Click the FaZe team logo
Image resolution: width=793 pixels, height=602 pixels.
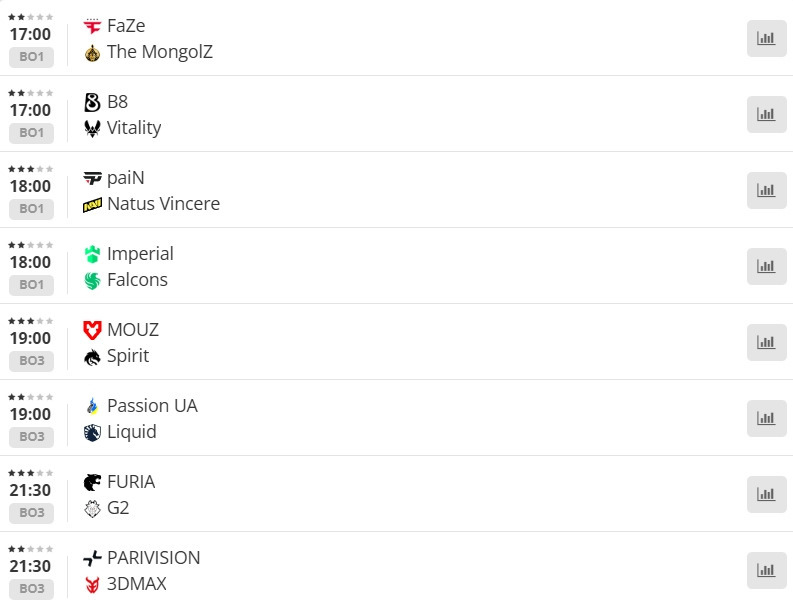[x=93, y=26]
